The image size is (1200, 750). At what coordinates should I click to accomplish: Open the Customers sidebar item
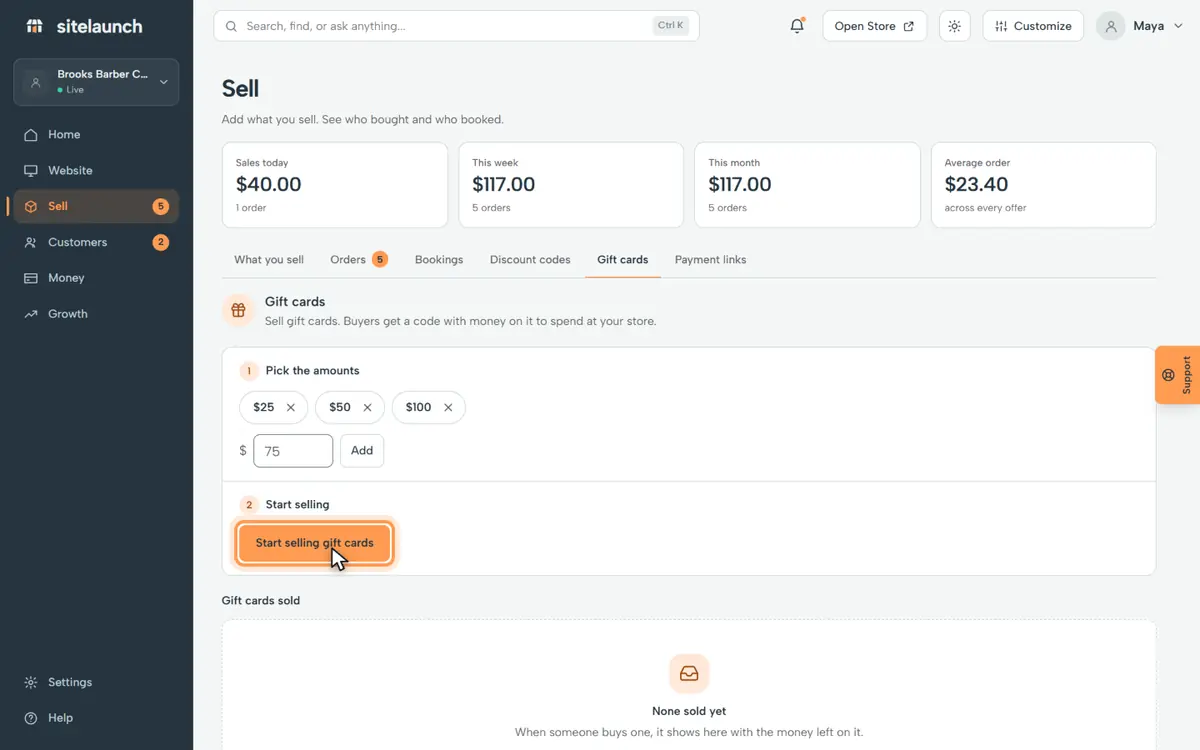[x=96, y=243]
